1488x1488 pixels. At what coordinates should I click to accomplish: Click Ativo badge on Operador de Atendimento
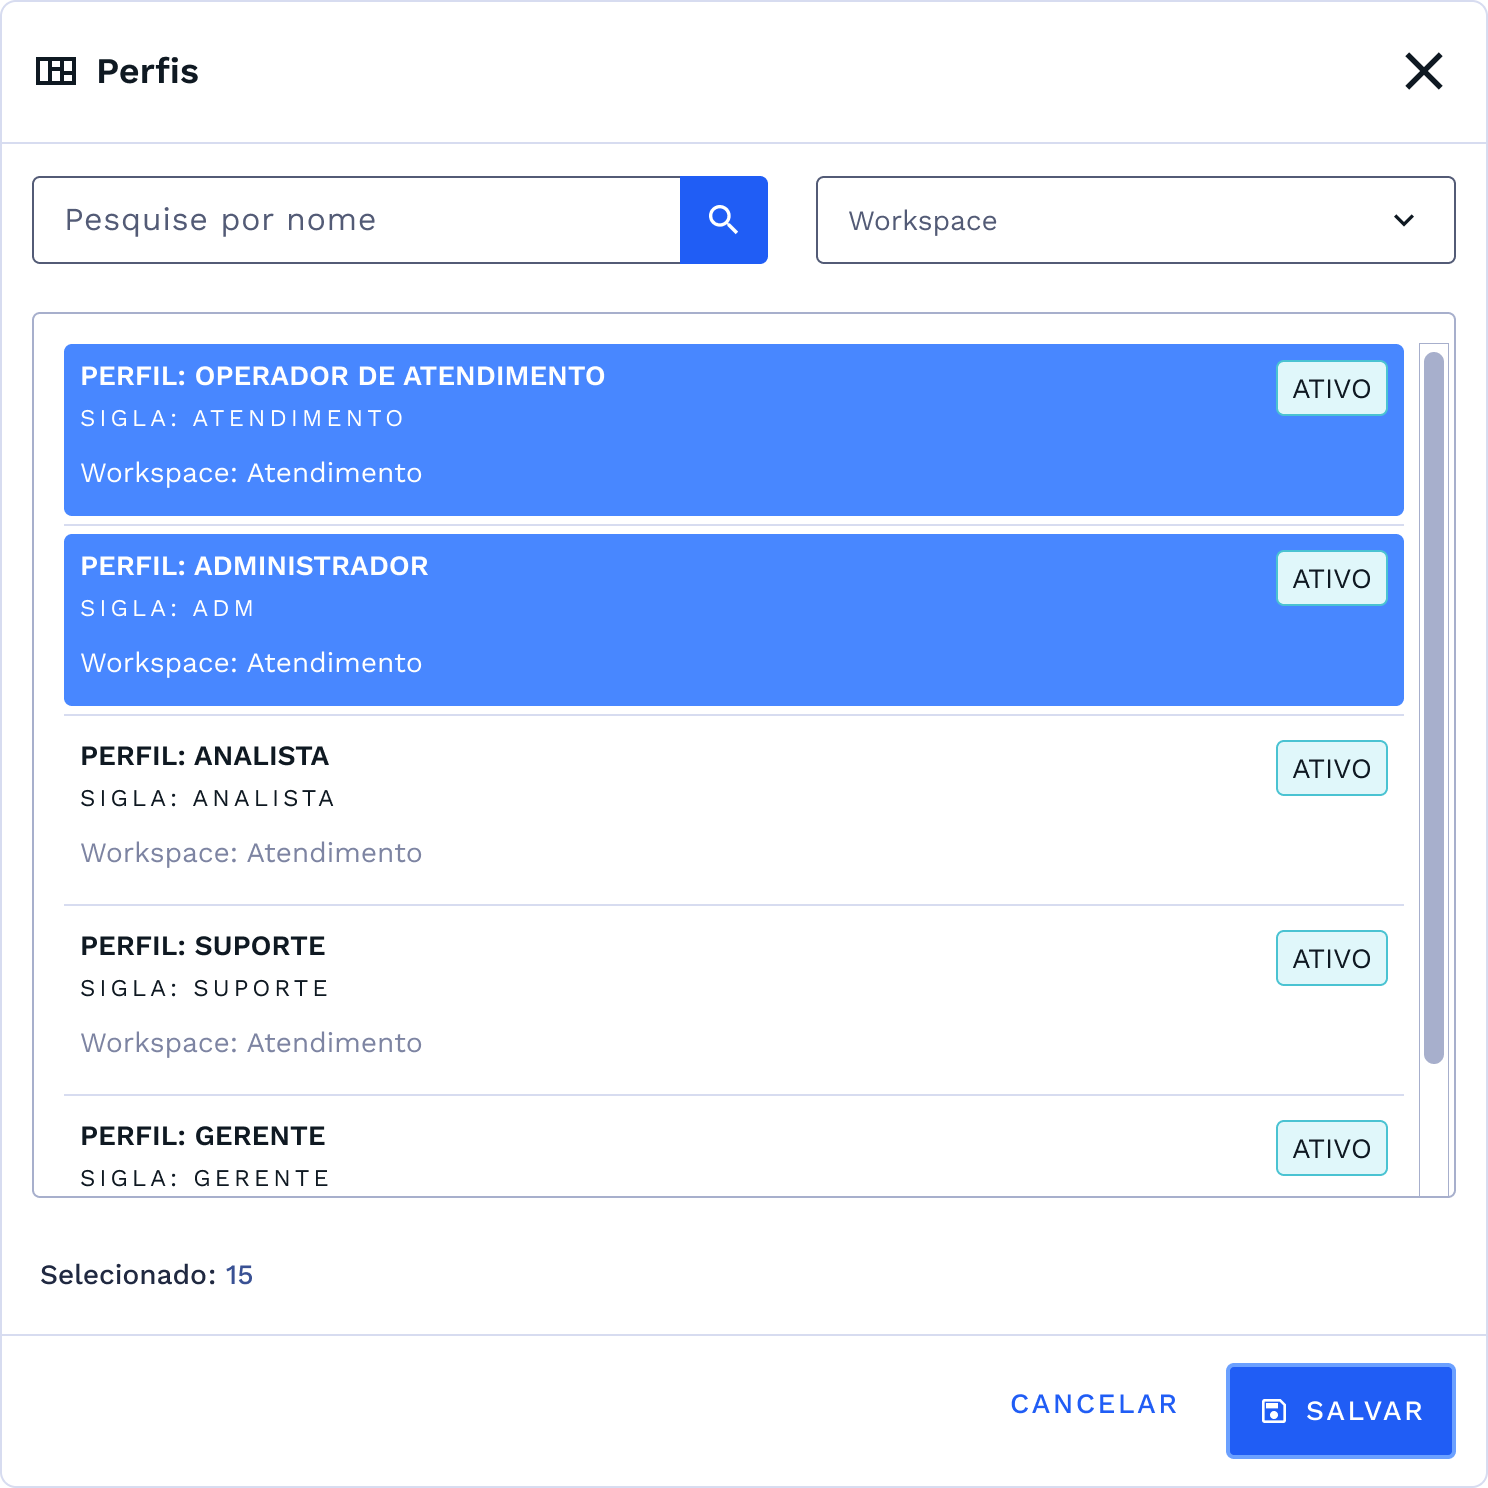click(x=1331, y=388)
